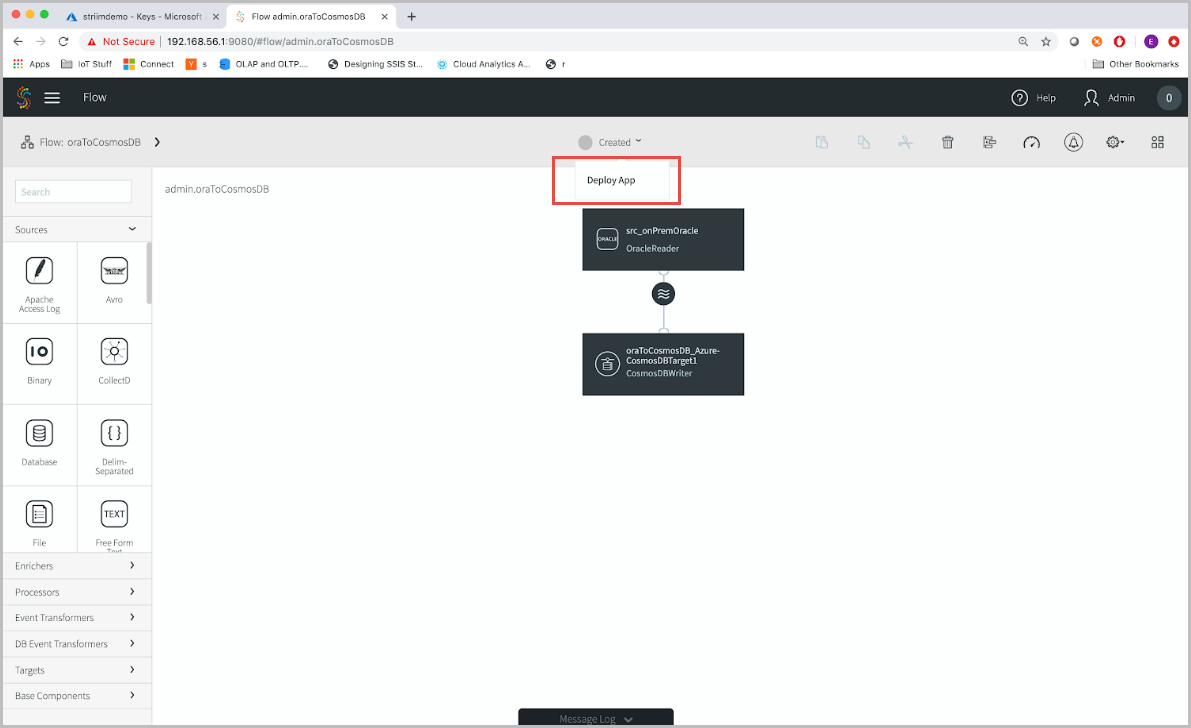Open the hamburger navigation menu
The image size is (1191, 728).
(x=52, y=97)
